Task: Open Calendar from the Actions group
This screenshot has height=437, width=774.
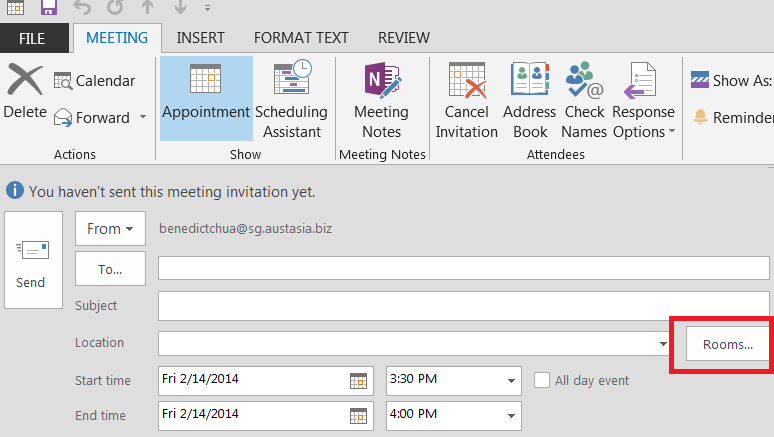Action: tap(94, 80)
